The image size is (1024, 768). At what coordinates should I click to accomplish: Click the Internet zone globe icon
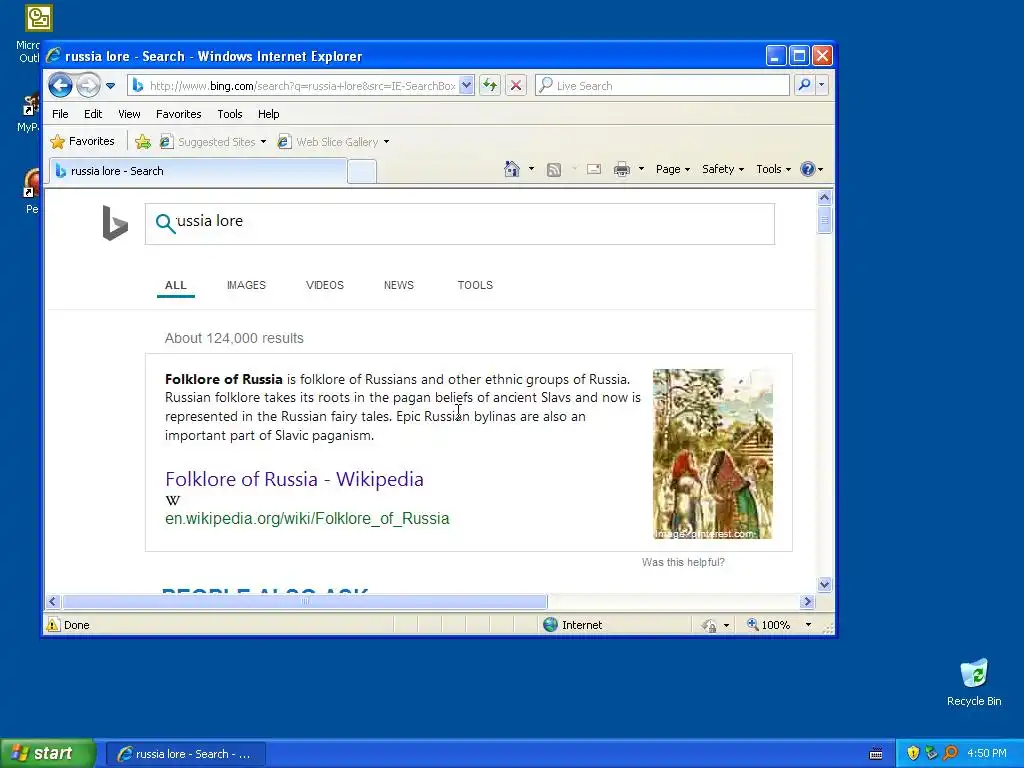[551, 625]
